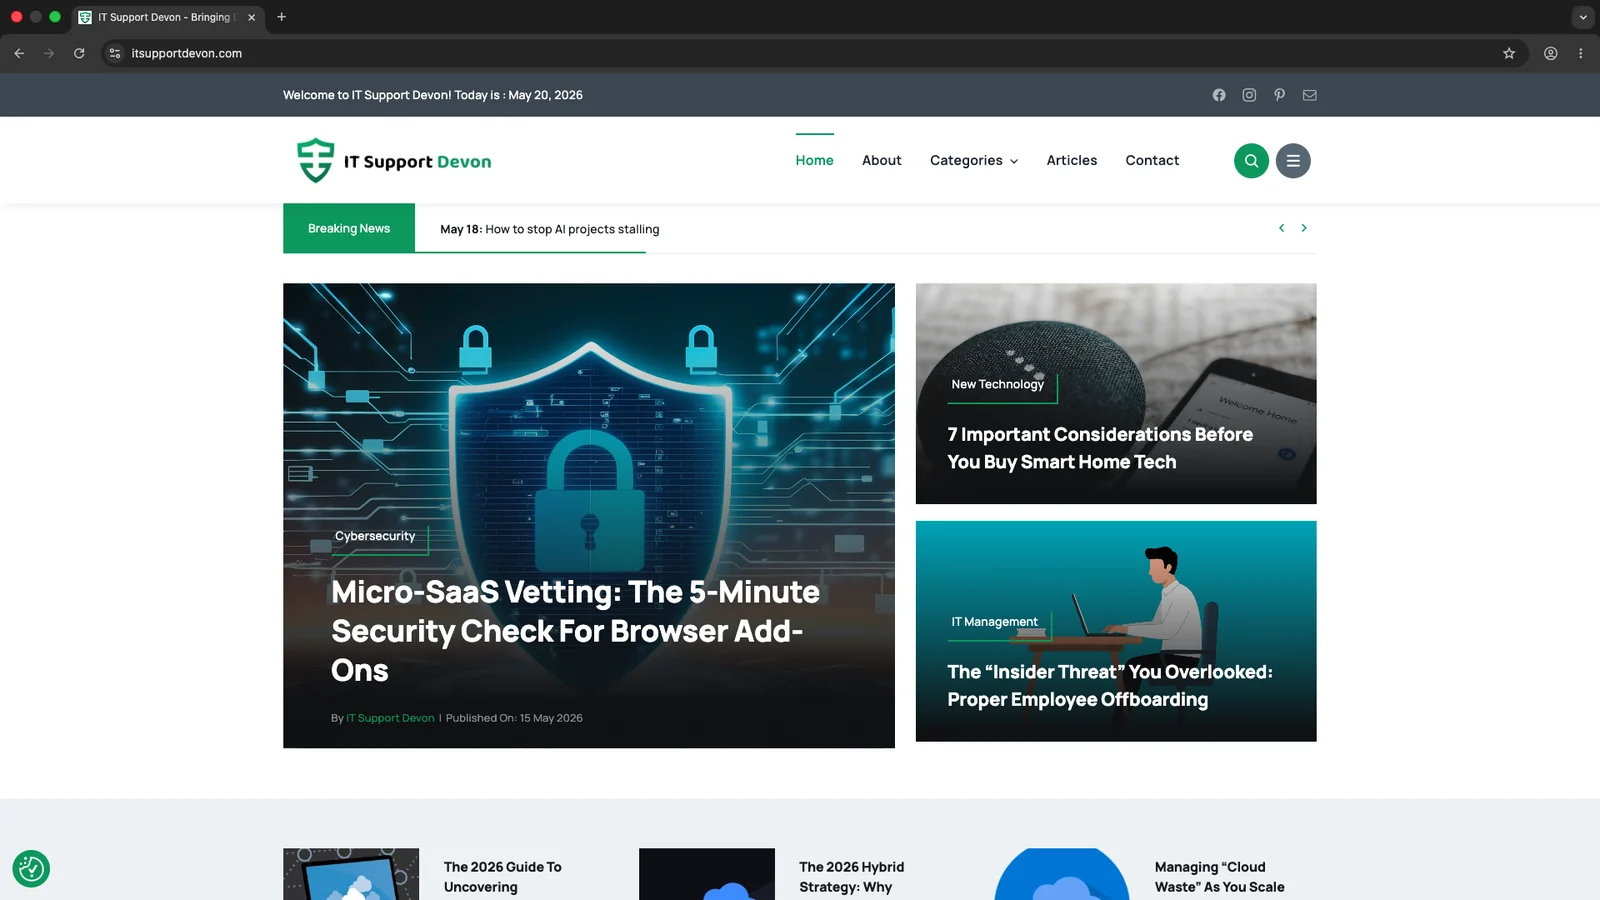Go forward in browser history
Image resolution: width=1600 pixels, height=900 pixels.
[49, 53]
